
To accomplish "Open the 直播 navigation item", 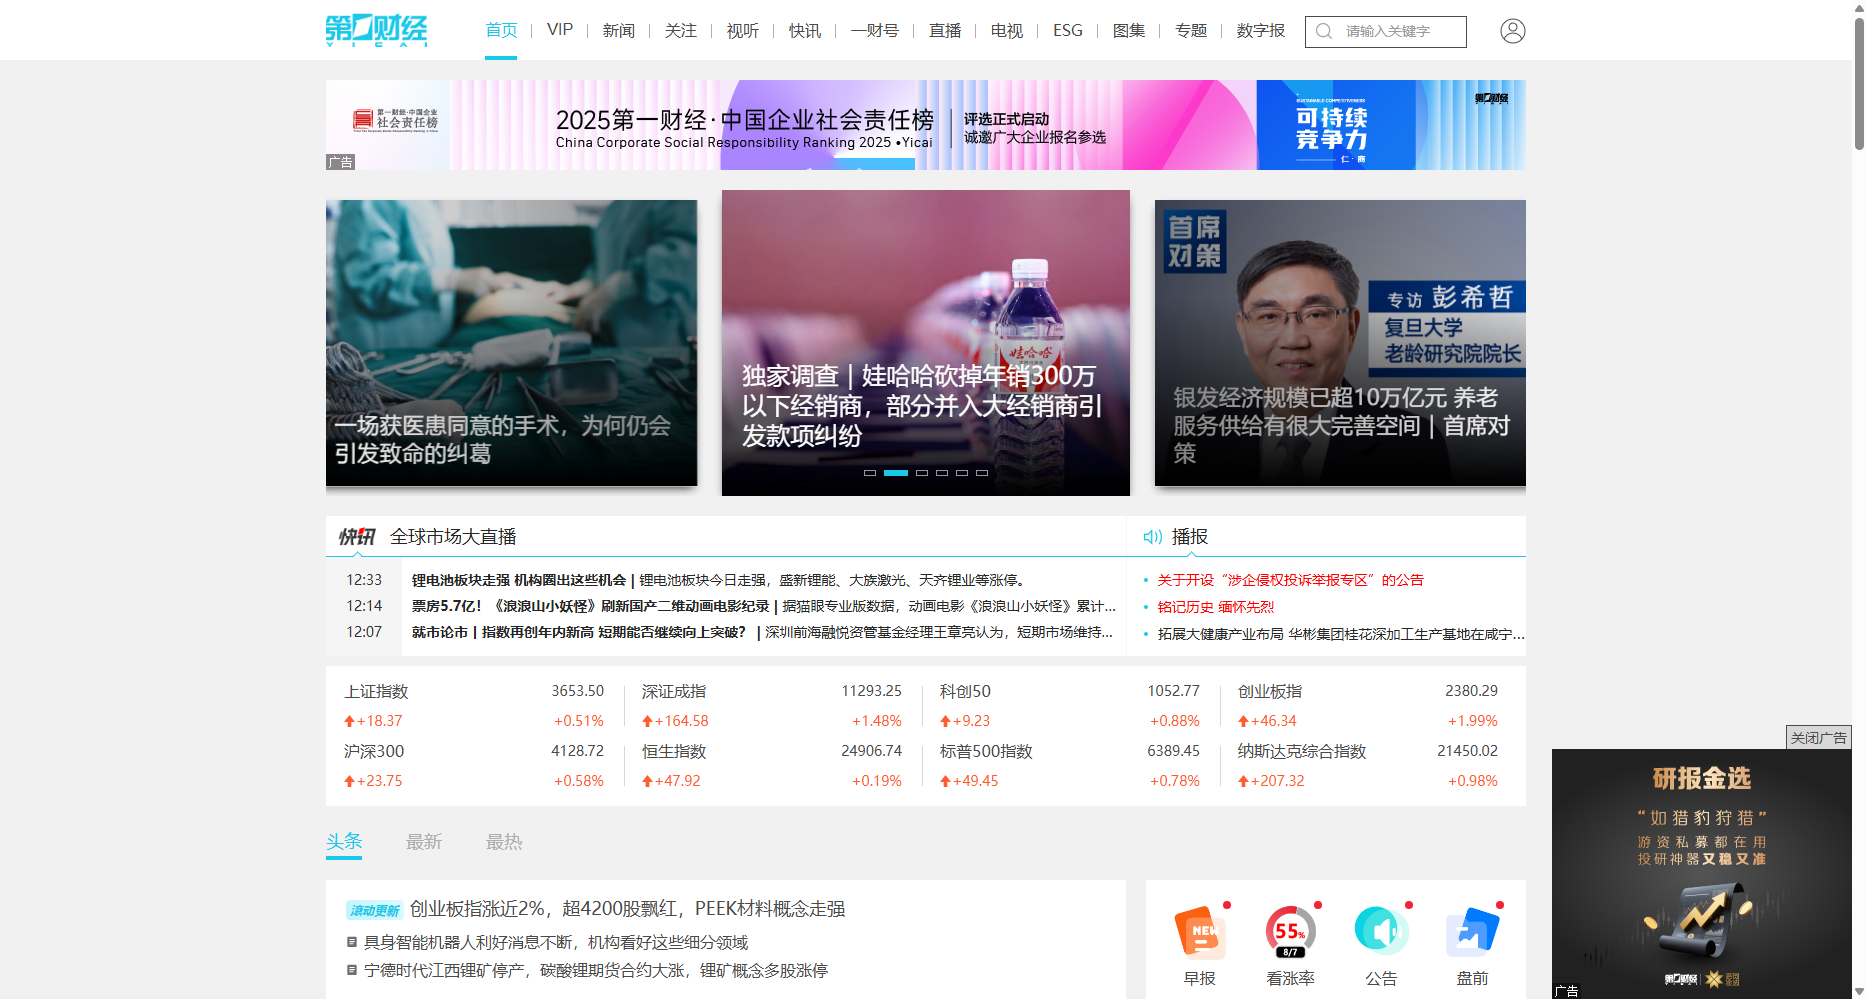I will (x=945, y=30).
